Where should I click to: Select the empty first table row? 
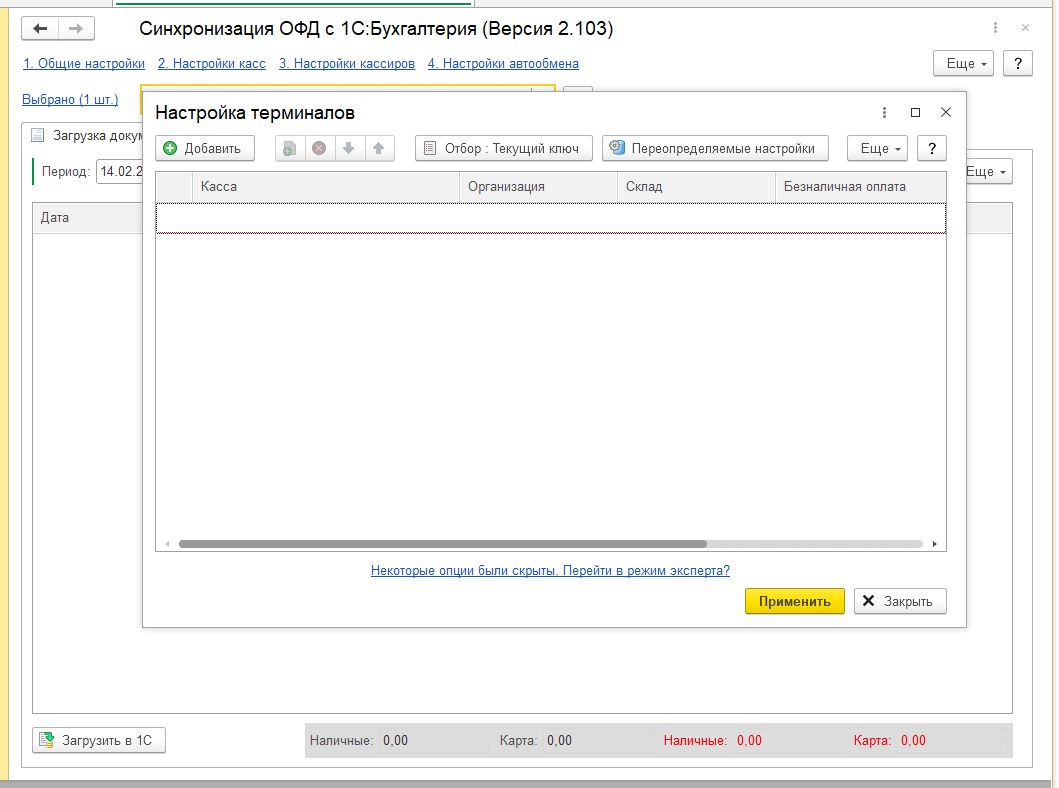pyautogui.click(x=550, y=218)
